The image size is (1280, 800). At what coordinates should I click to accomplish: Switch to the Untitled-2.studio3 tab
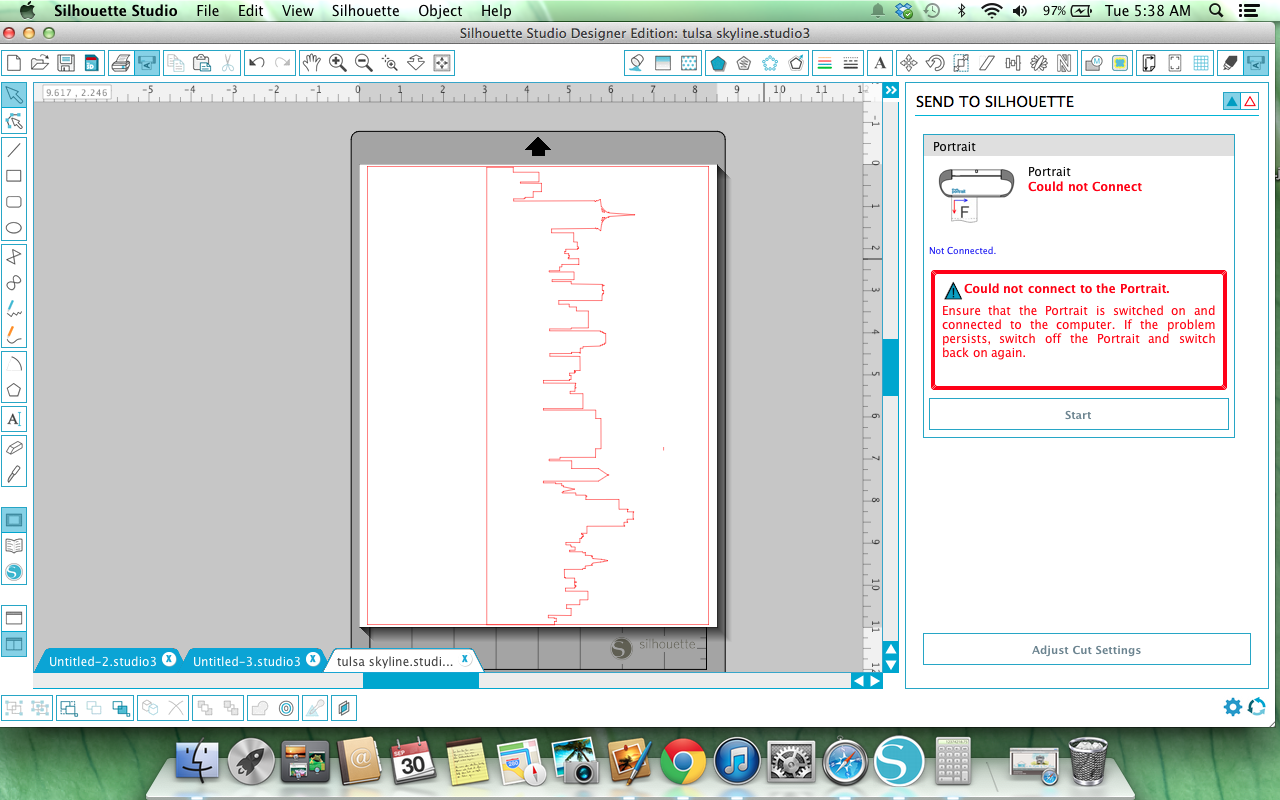[103, 661]
